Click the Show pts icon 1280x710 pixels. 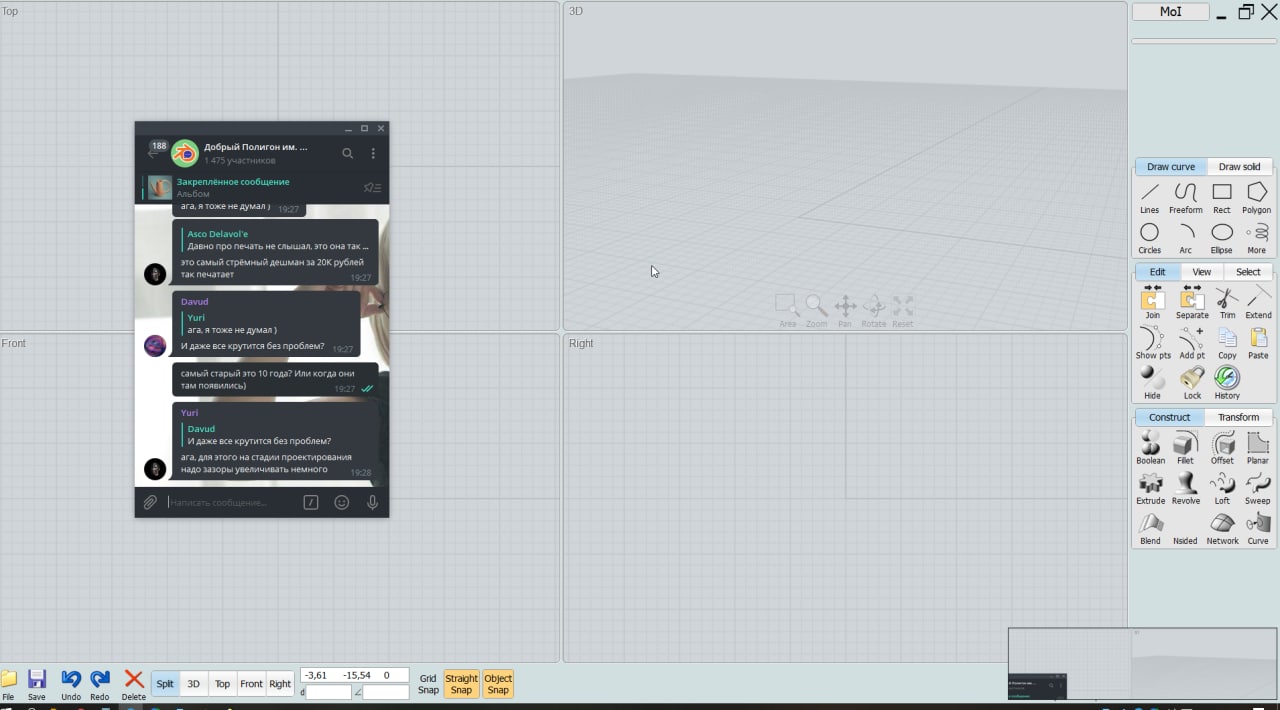coord(1153,343)
